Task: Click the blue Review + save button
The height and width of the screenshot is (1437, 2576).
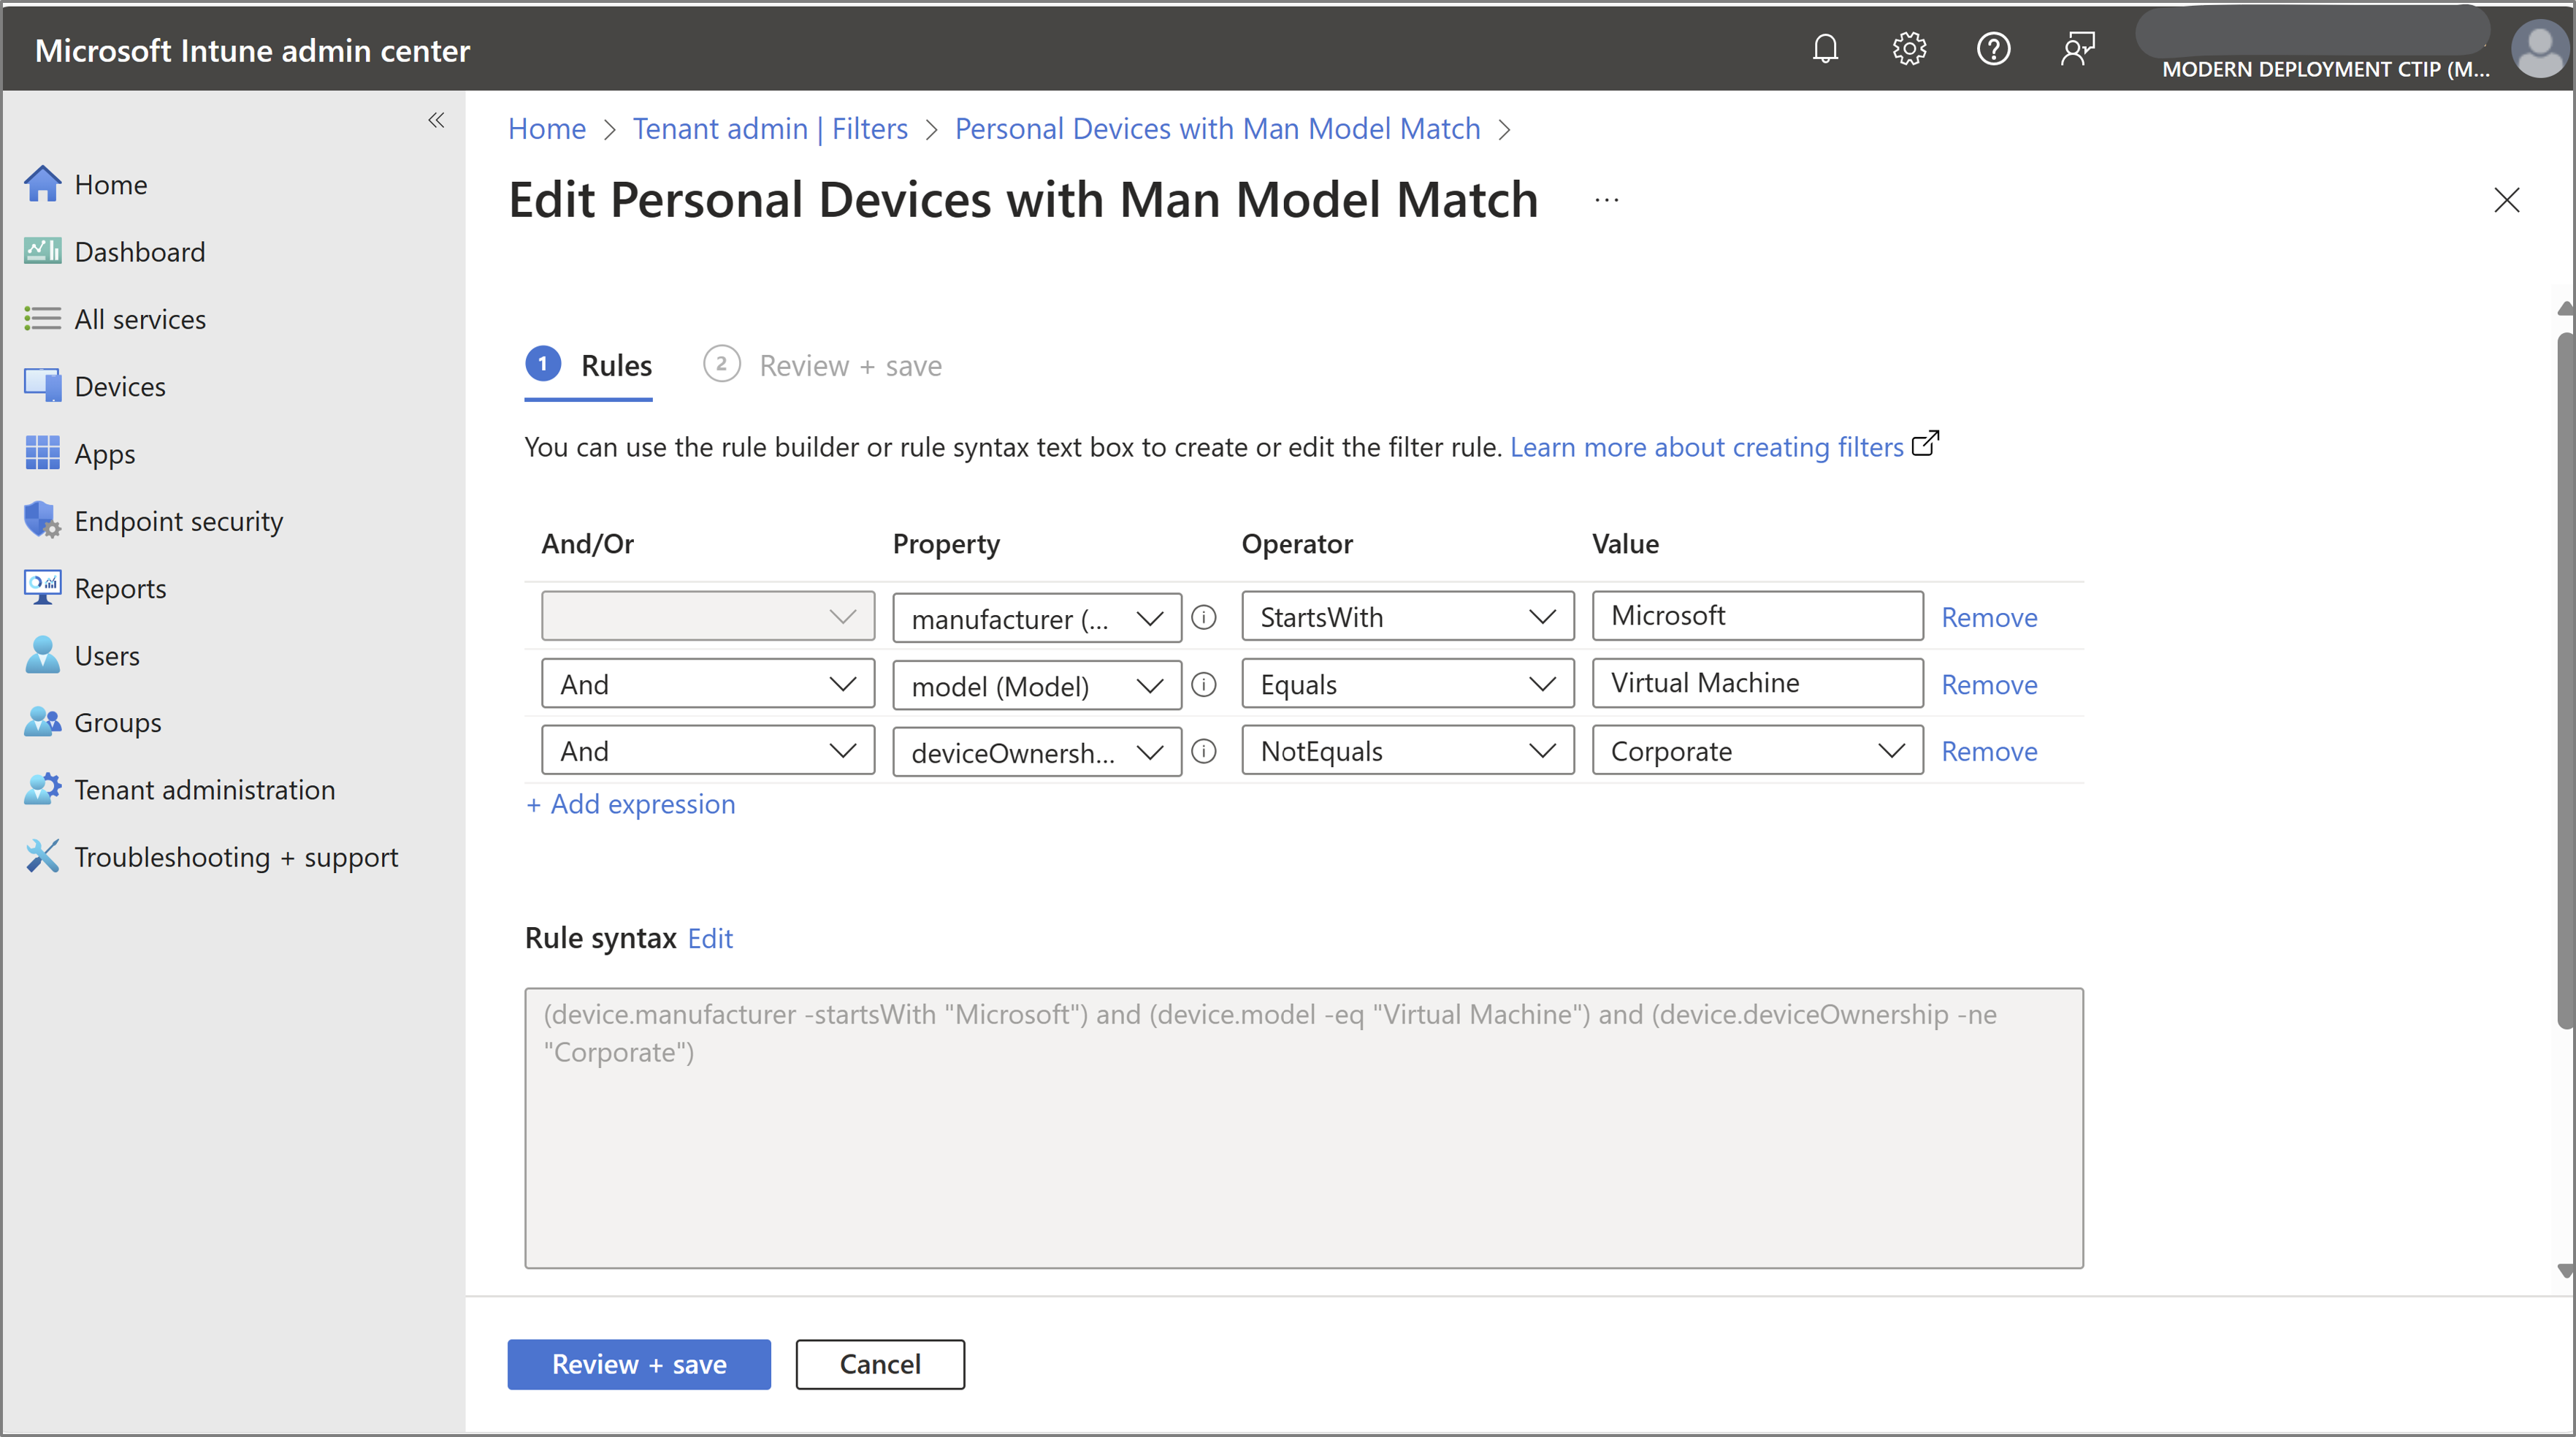Action: [x=638, y=1364]
